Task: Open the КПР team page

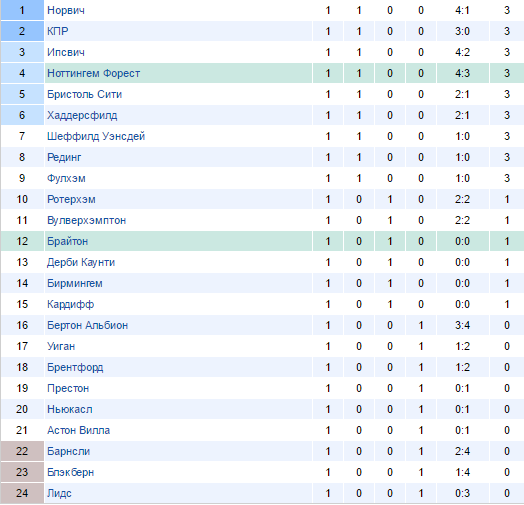Action: [x=57, y=31]
